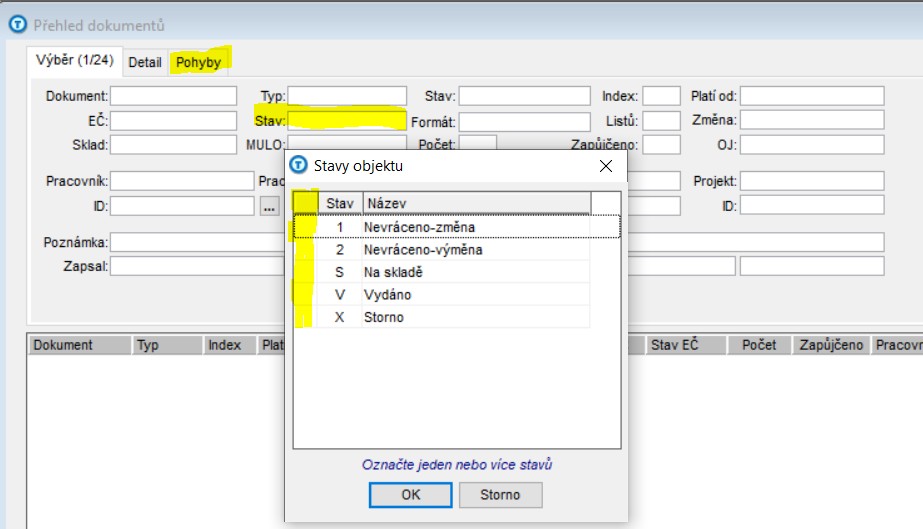923x529 pixels.
Task: Focus the Platí od input field
Action: tap(812, 96)
